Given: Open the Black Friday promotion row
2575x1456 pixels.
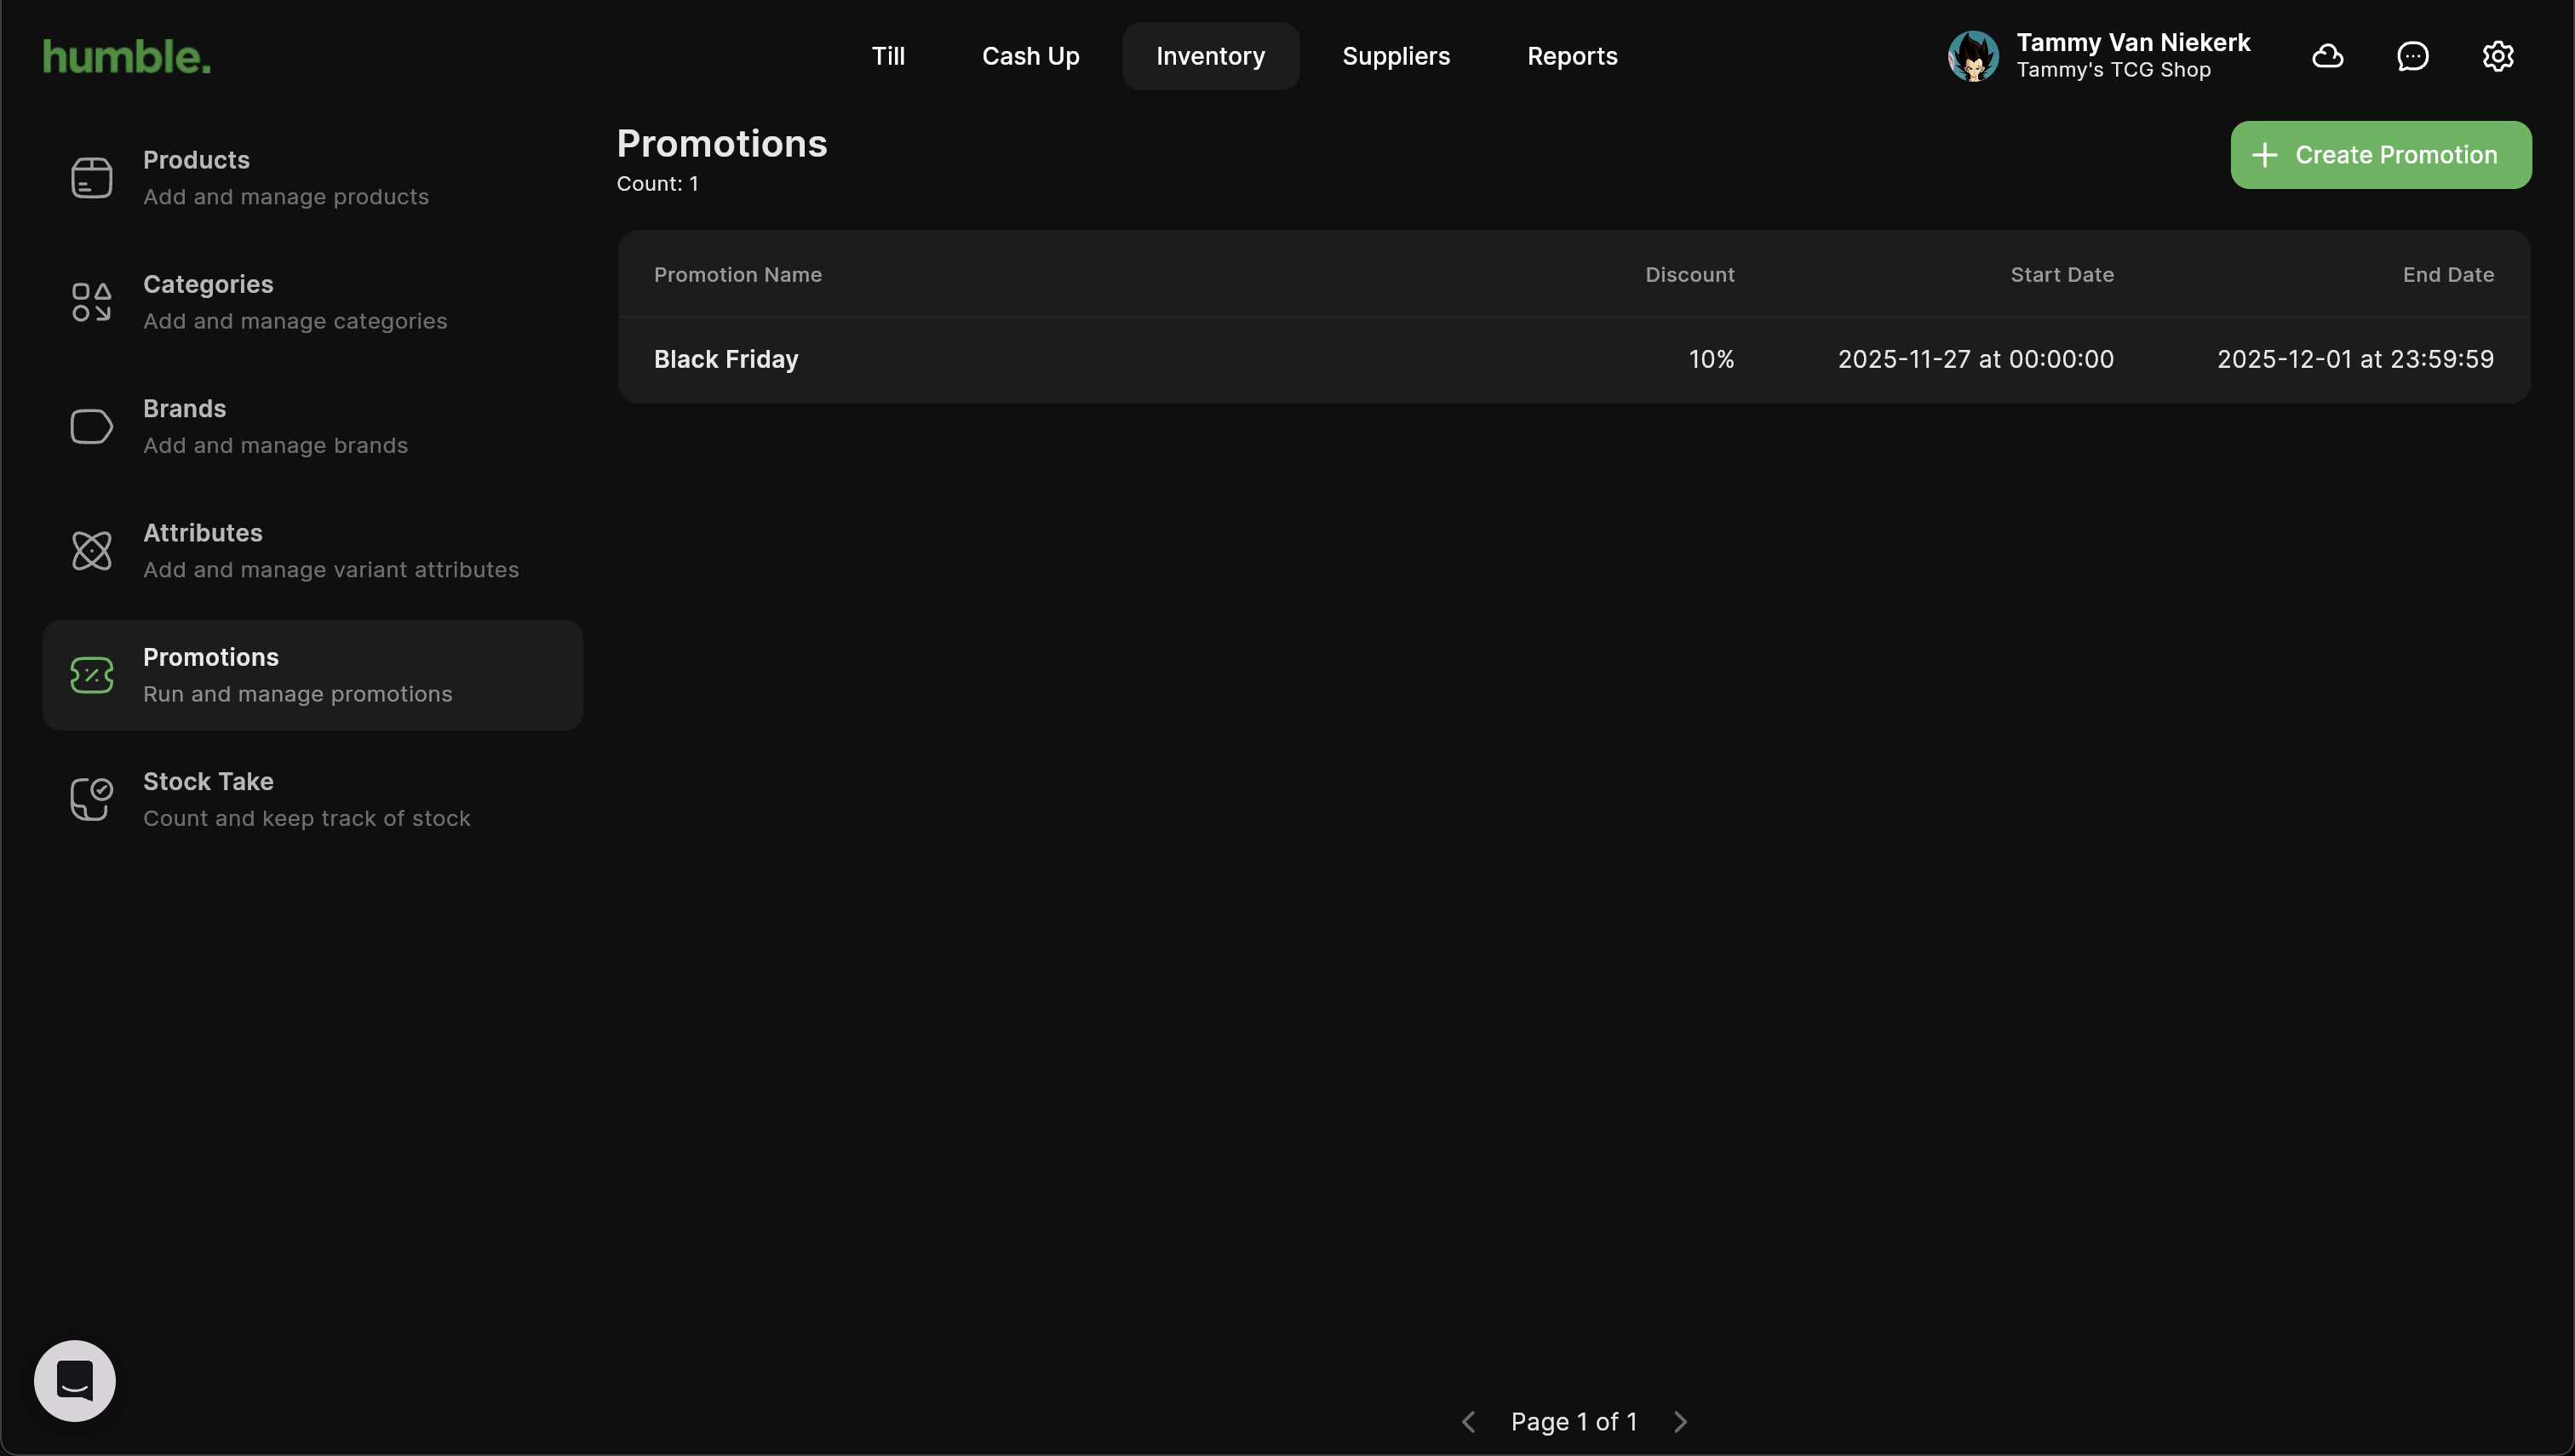Looking at the screenshot, I should tap(1572, 360).
